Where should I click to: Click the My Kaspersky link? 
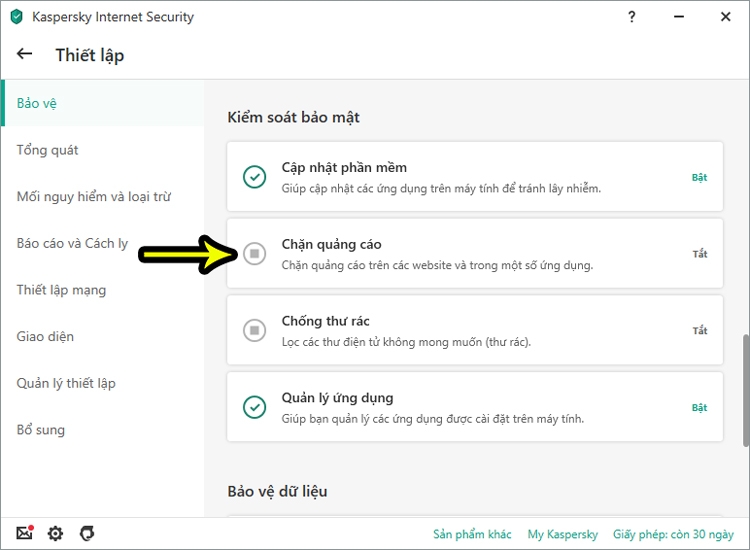tap(563, 534)
